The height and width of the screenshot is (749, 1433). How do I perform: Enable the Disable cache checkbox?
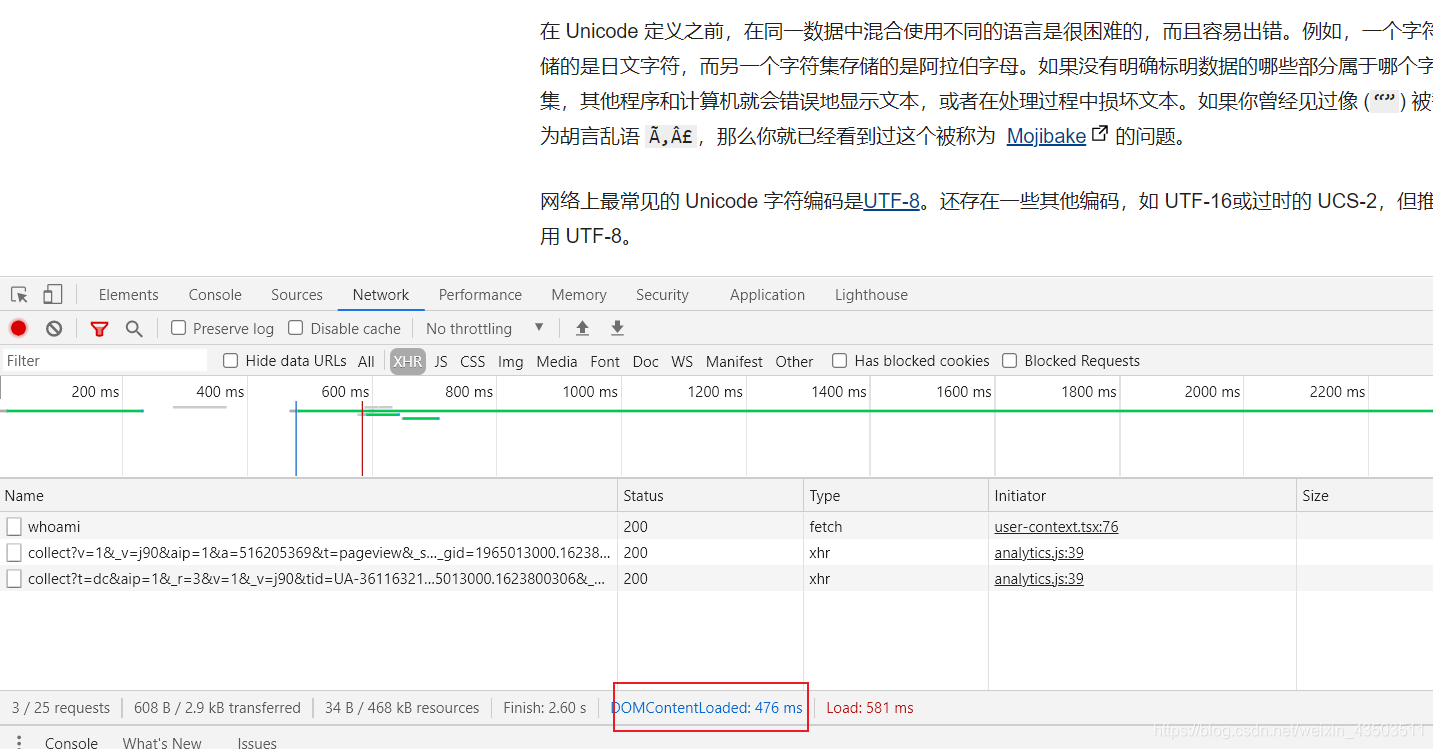(295, 328)
